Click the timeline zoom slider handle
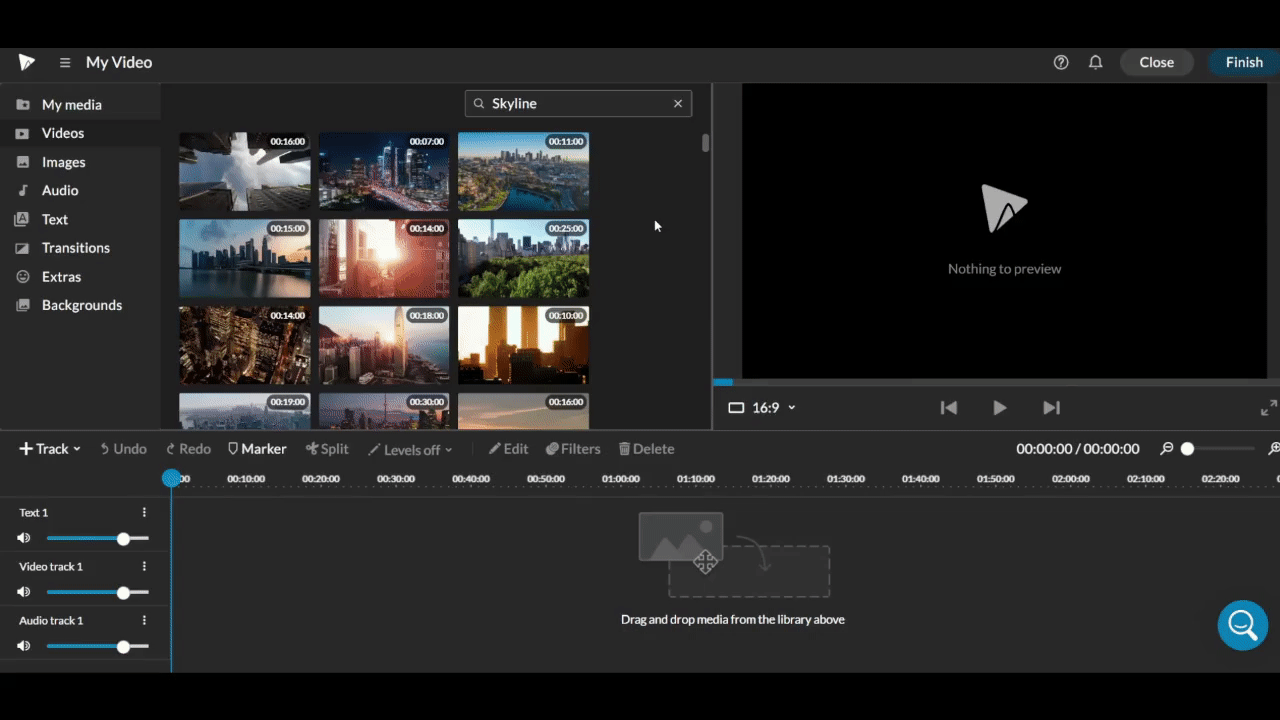This screenshot has width=1280, height=720. tap(1187, 449)
